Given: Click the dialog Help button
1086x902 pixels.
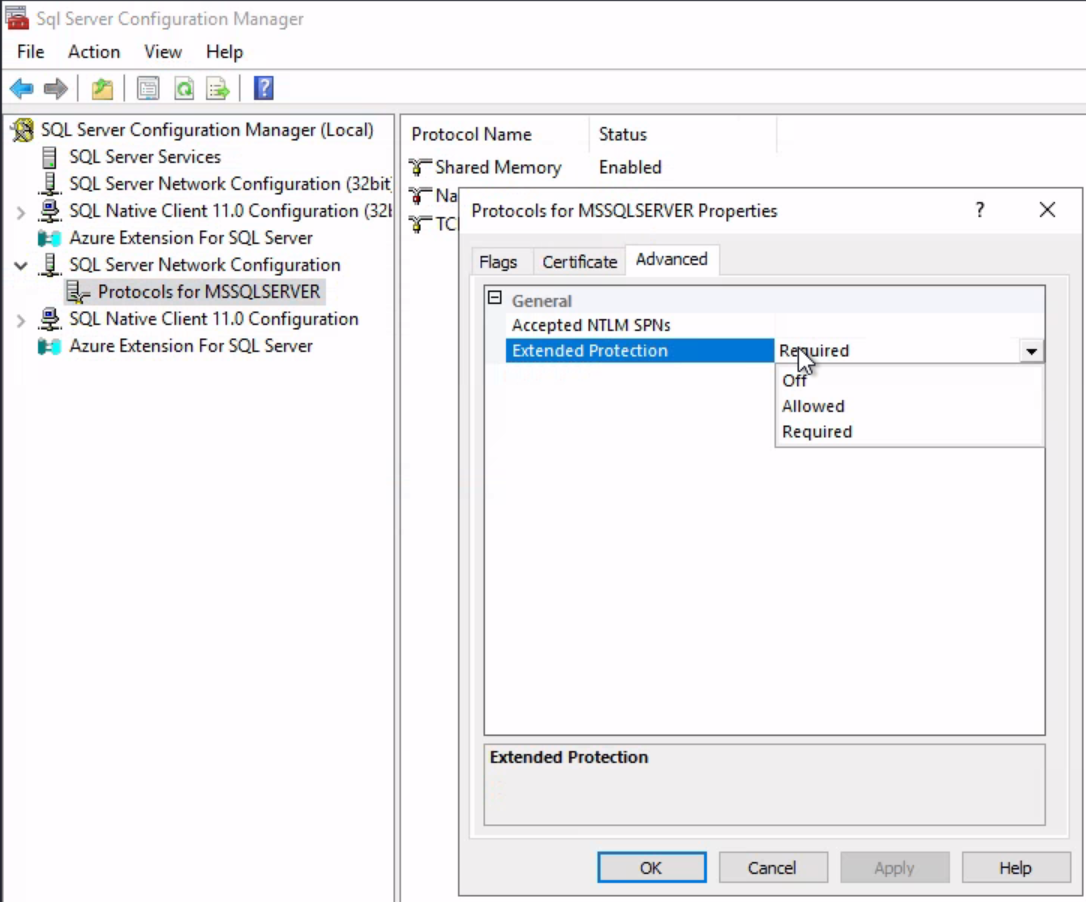Looking at the screenshot, I should click(1015, 867).
